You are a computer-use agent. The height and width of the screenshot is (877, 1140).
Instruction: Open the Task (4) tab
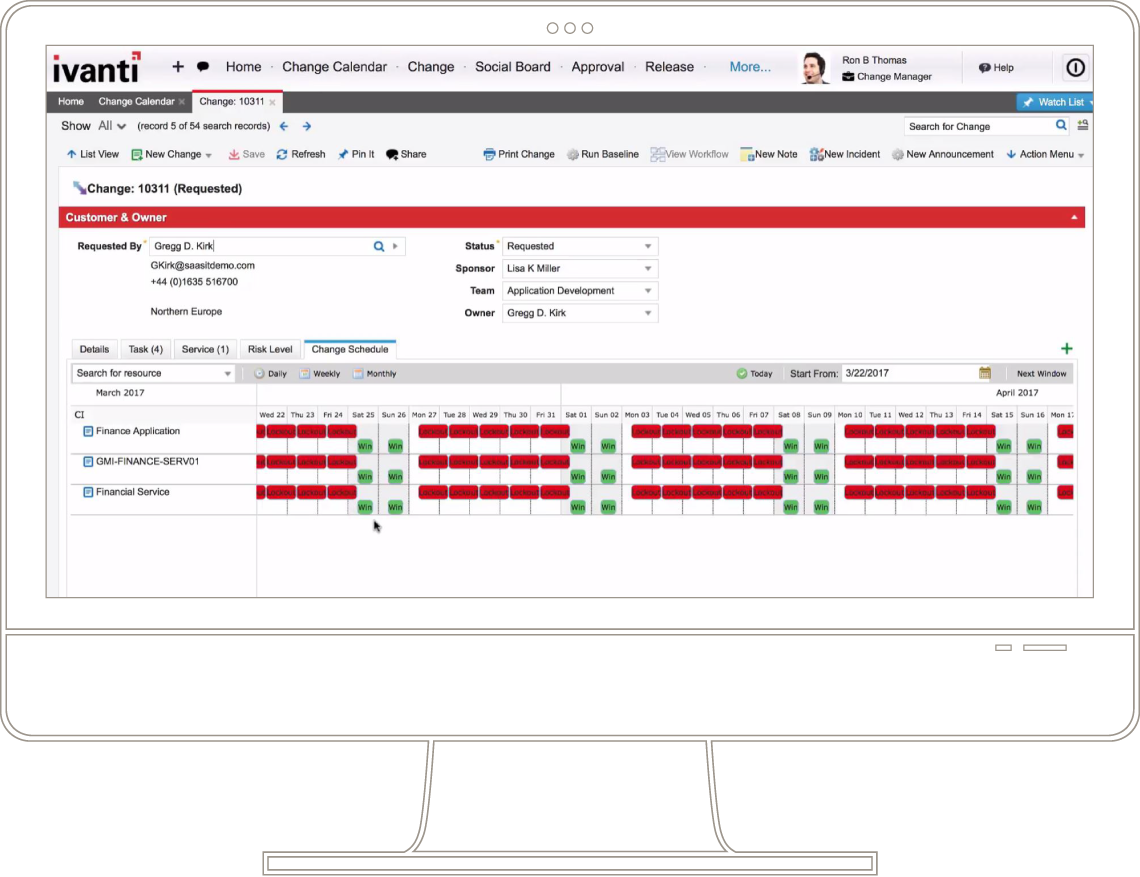pos(145,350)
